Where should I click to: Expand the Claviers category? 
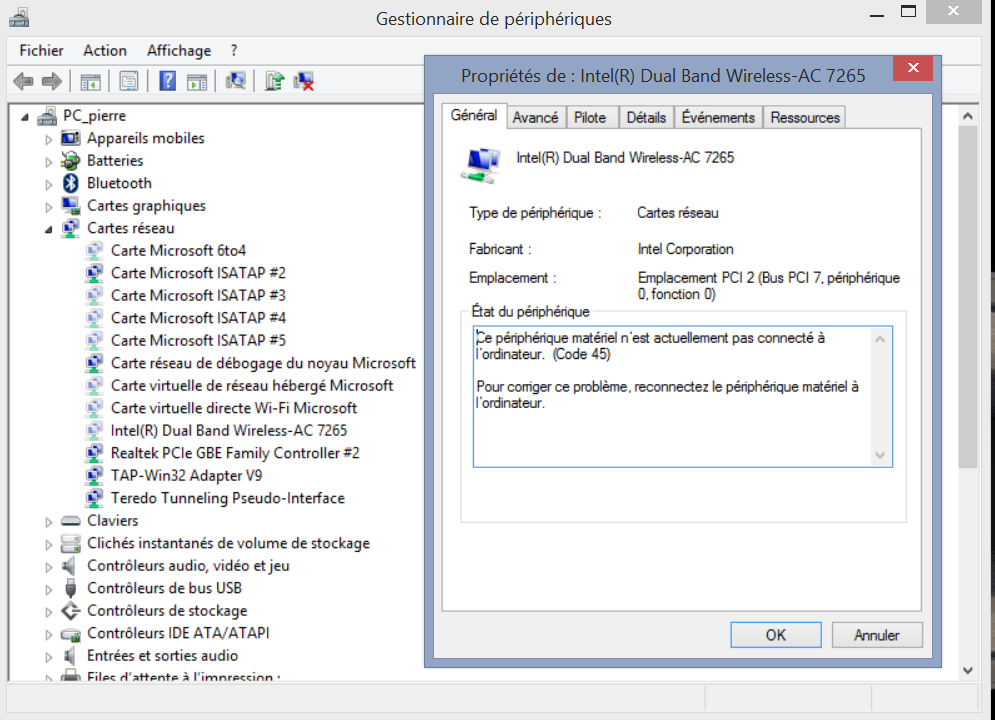click(x=48, y=521)
